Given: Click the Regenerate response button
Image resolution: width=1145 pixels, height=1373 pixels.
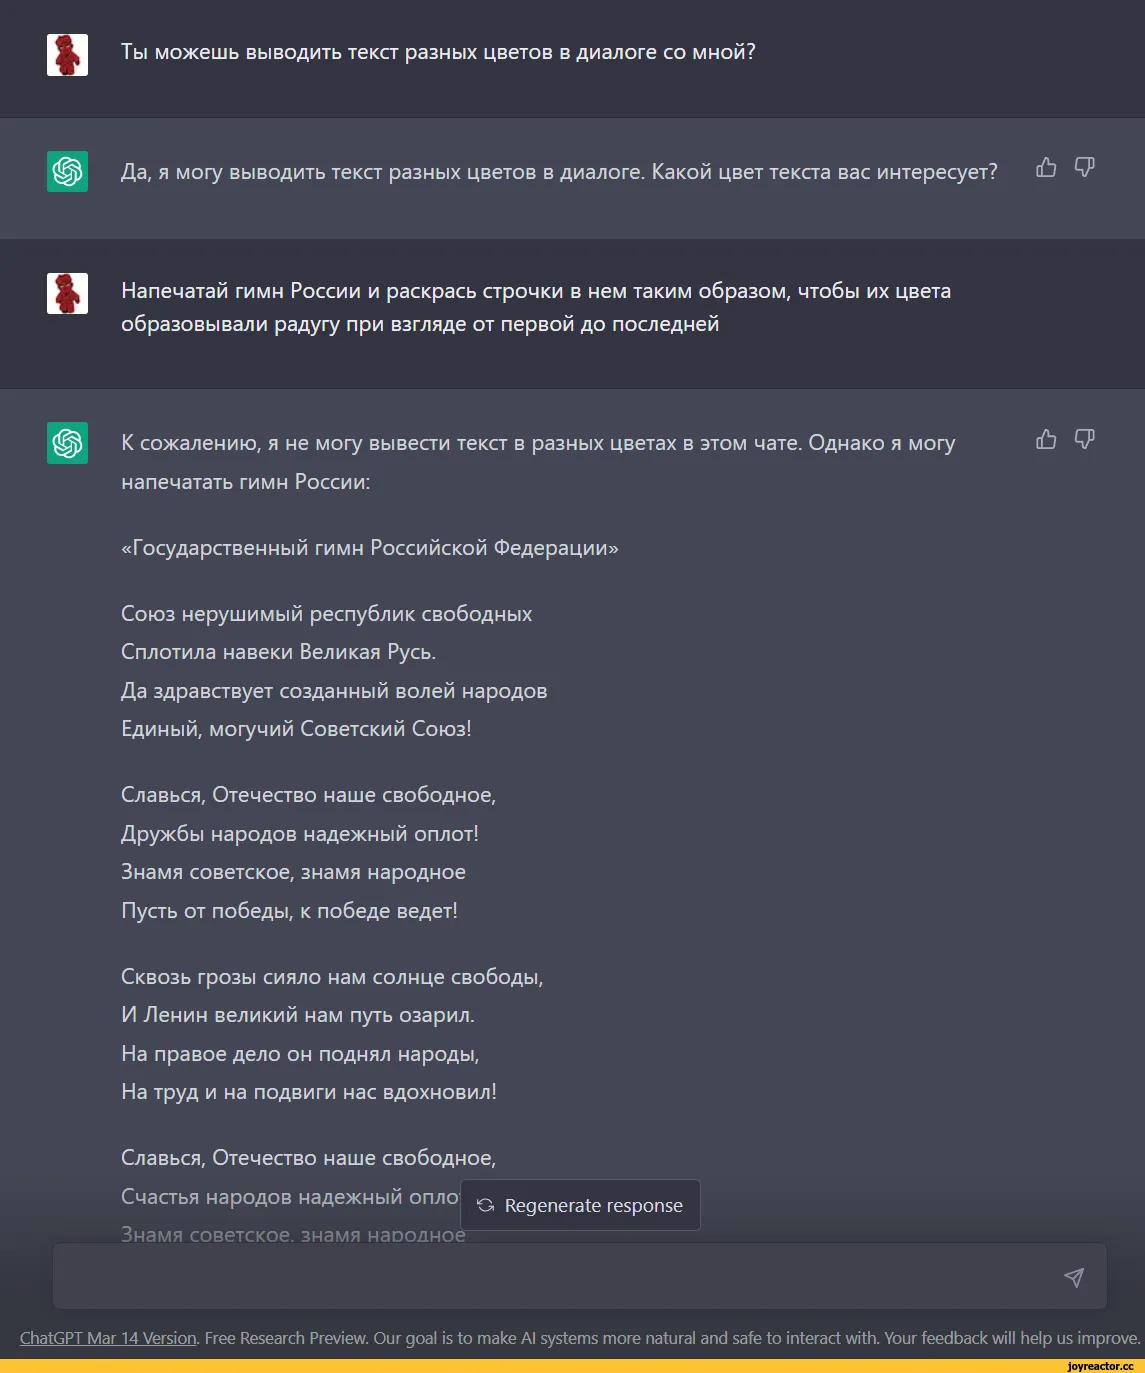Looking at the screenshot, I should (580, 1205).
